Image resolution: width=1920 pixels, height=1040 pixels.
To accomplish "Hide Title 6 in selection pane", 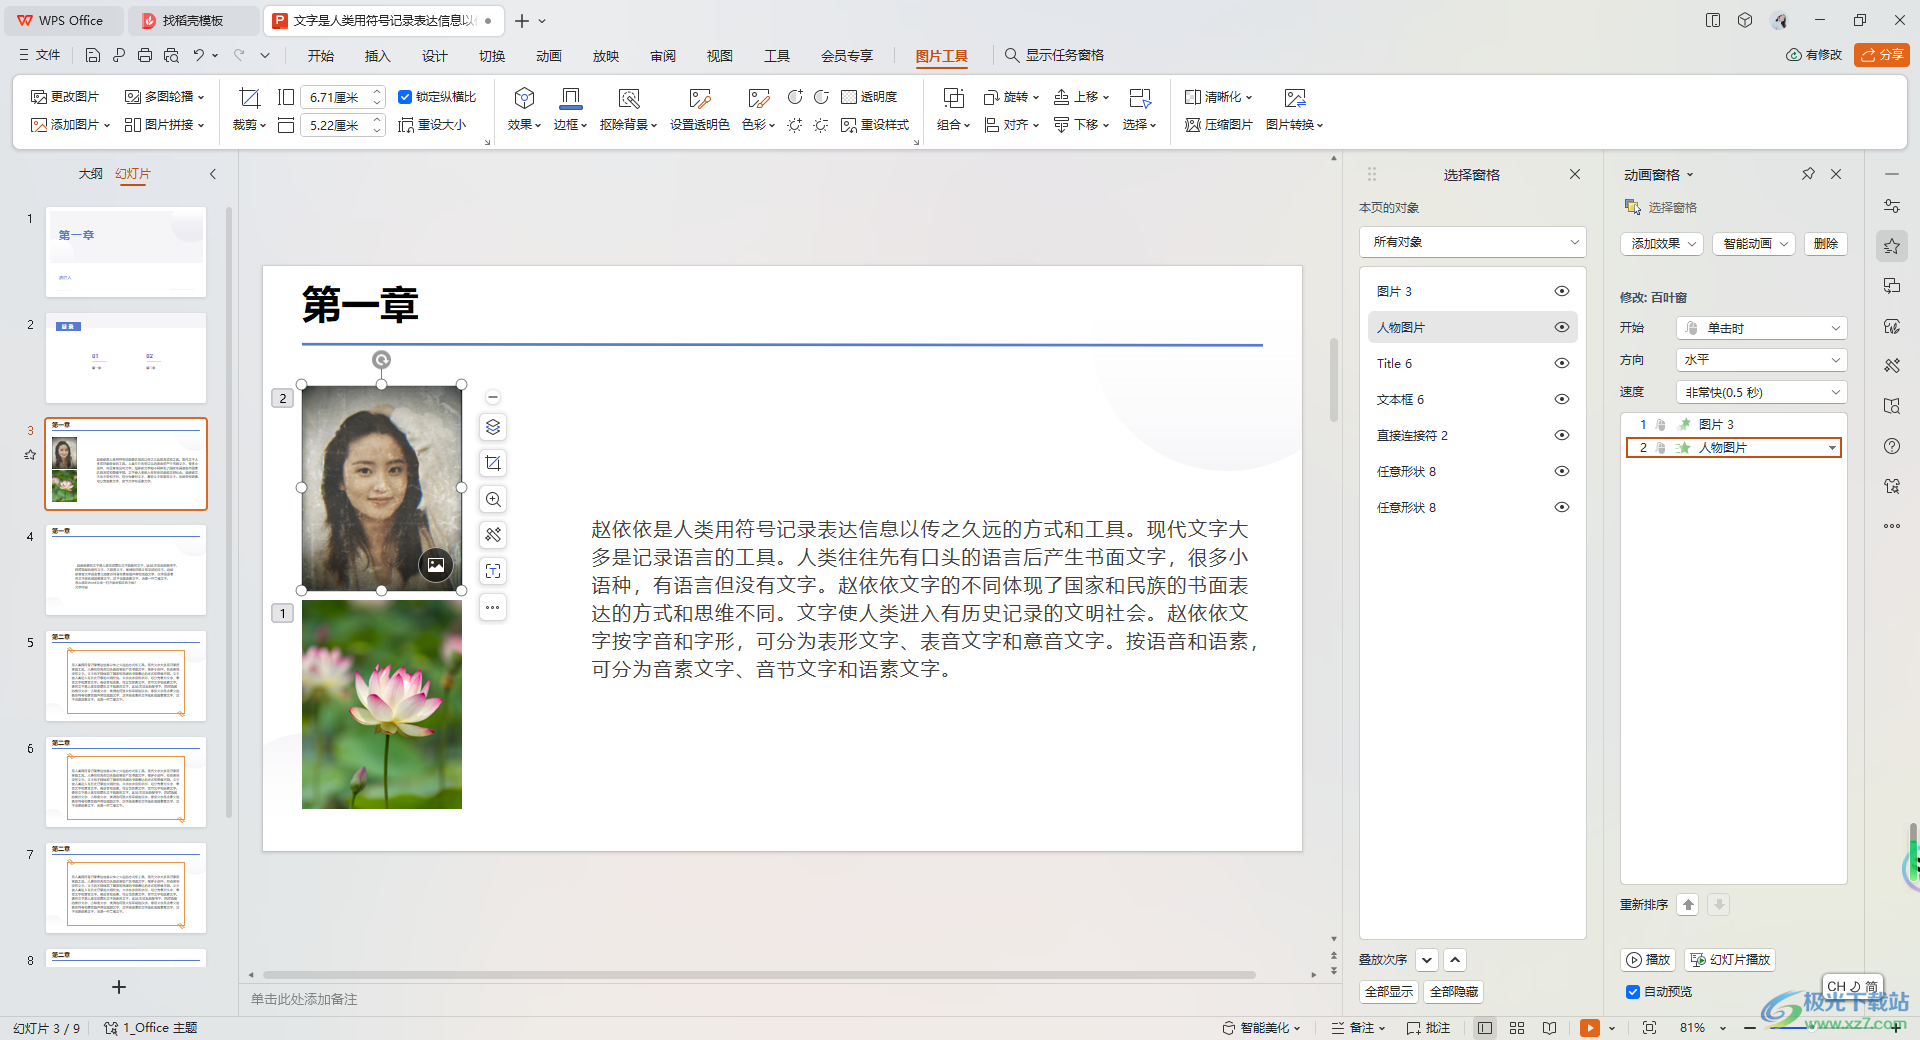I will 1562,363.
